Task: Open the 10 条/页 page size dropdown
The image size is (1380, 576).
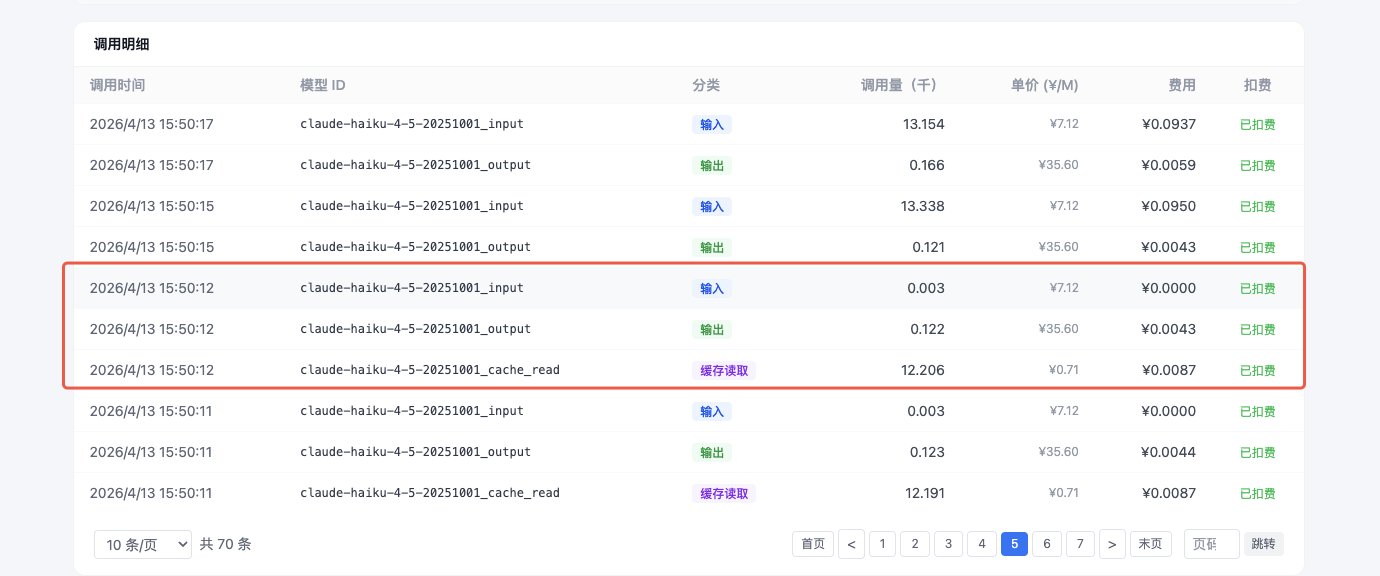Action: 142,544
